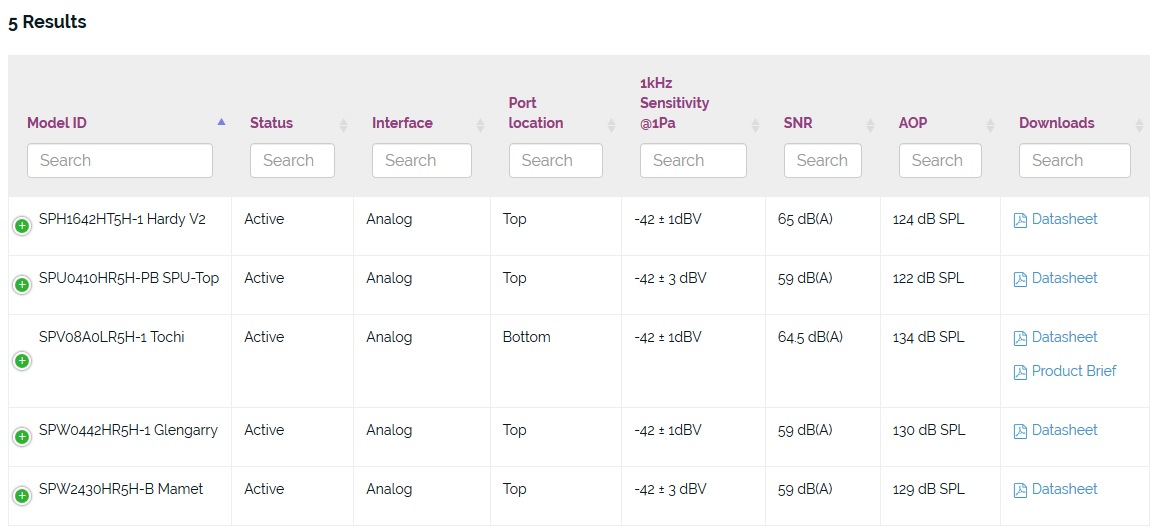The image size is (1158, 532).
Task: Click PDF icon for SPU-Top datasheet
Action: click(1020, 279)
